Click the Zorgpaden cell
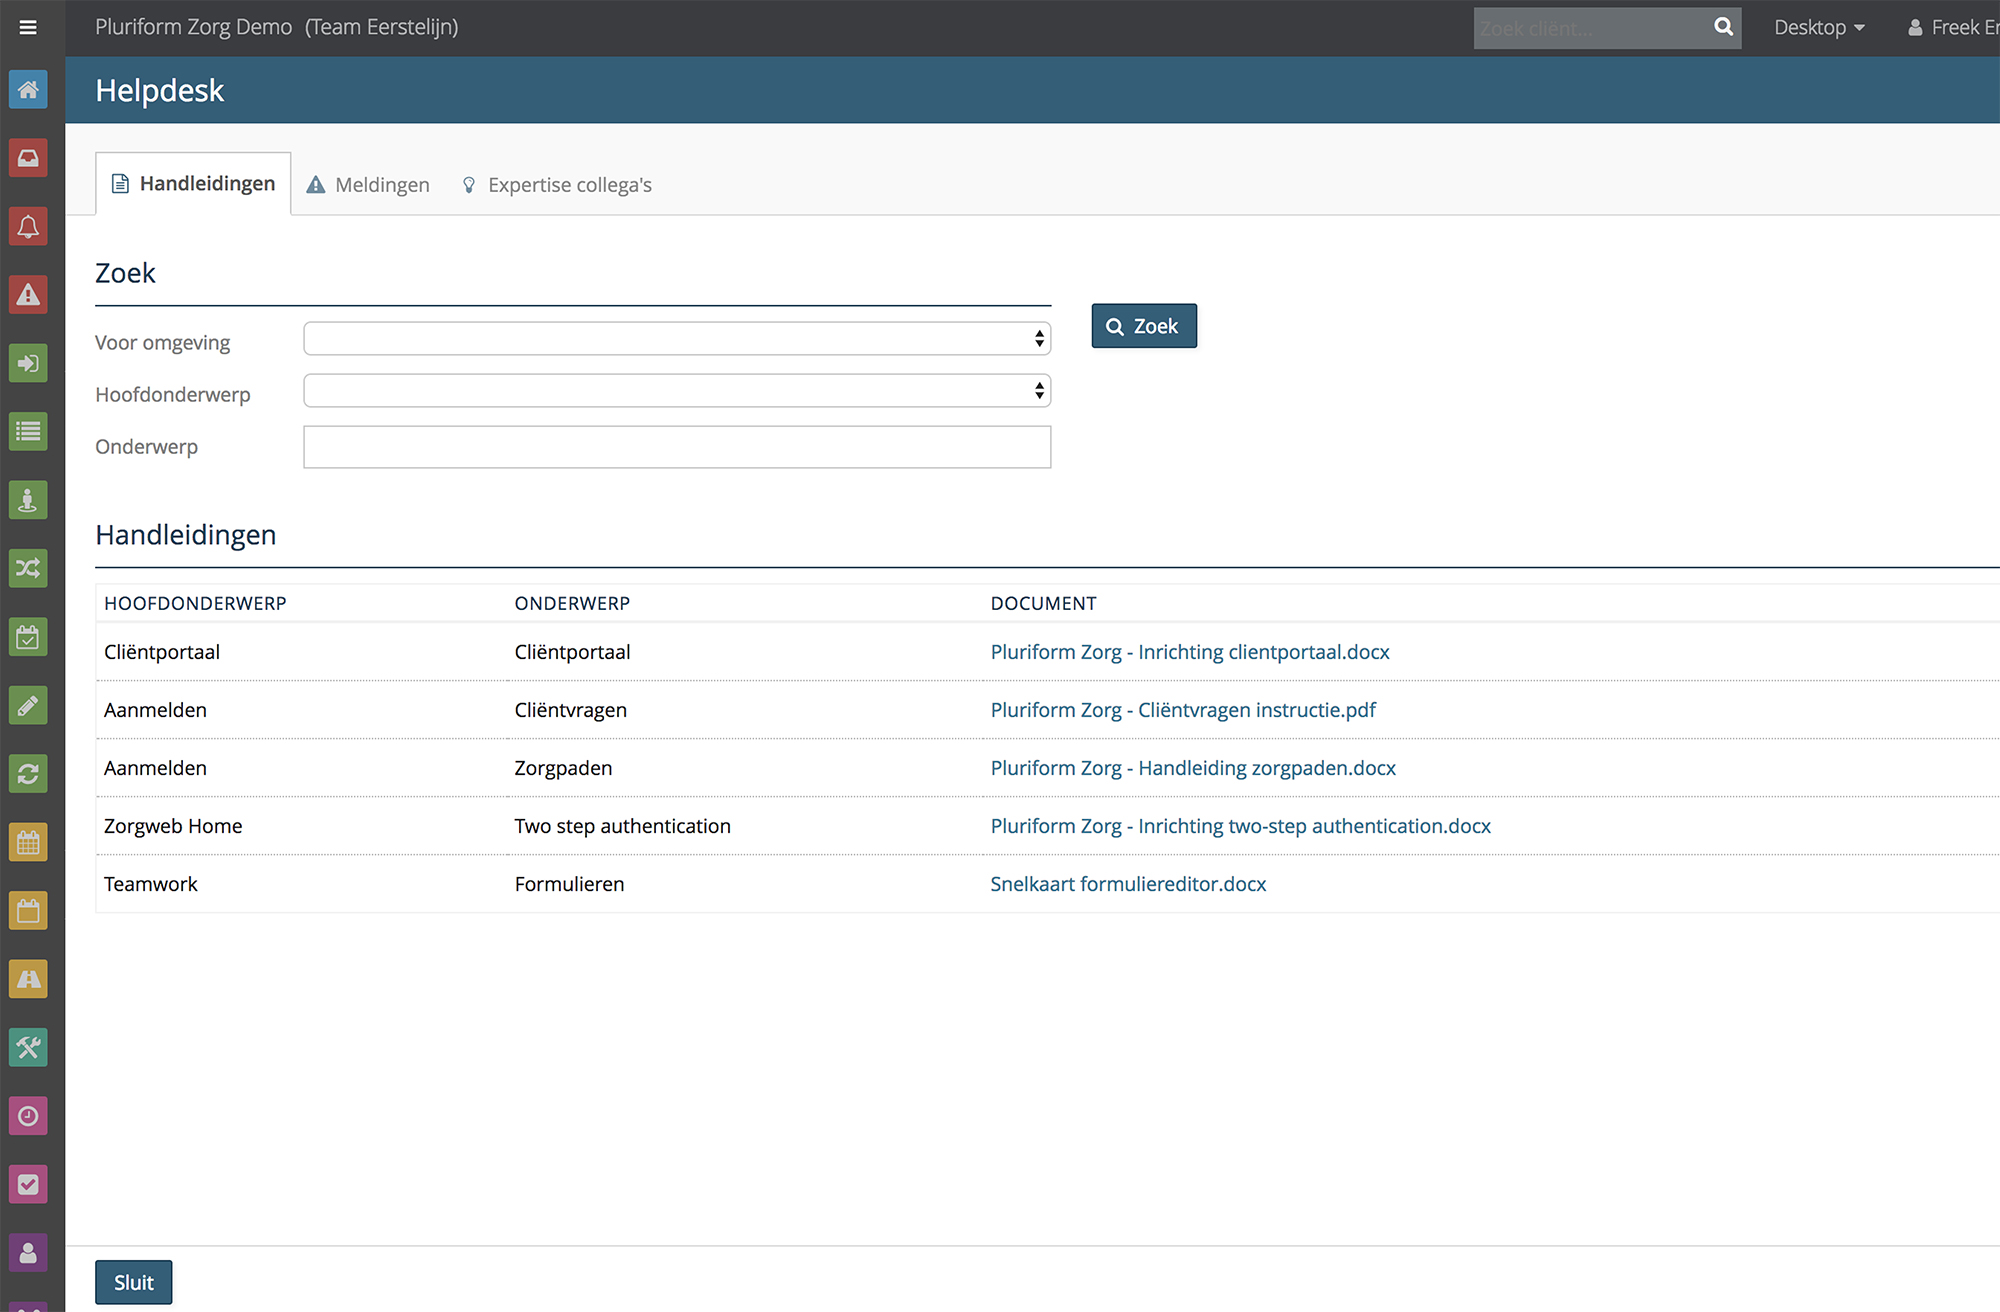The width and height of the screenshot is (2000, 1312). [563, 768]
